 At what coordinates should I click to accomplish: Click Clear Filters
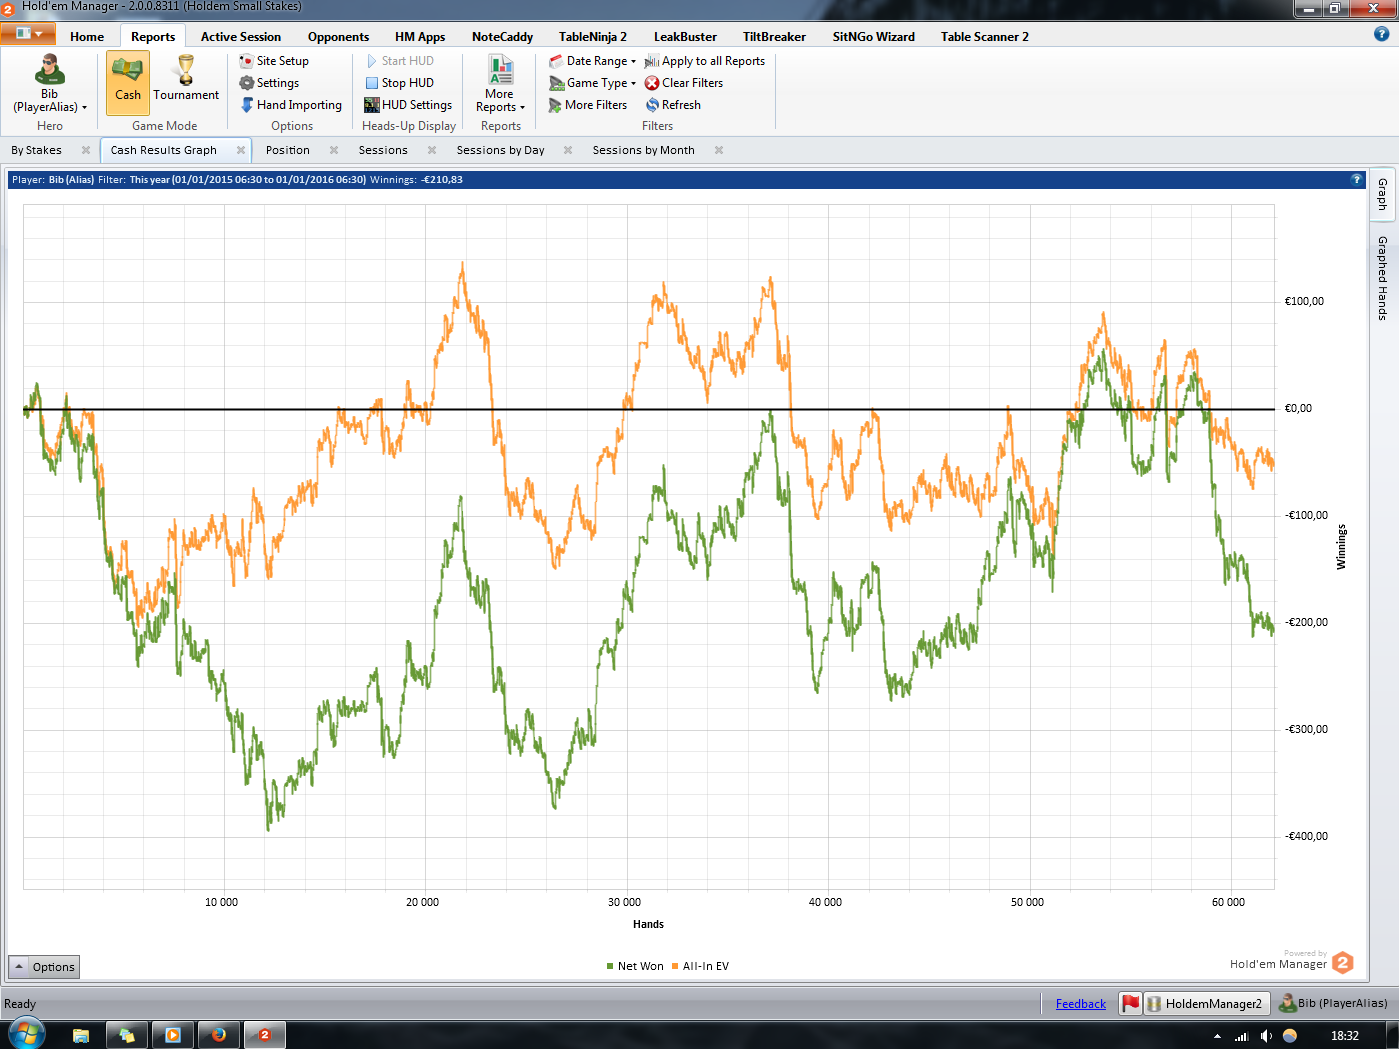(684, 83)
